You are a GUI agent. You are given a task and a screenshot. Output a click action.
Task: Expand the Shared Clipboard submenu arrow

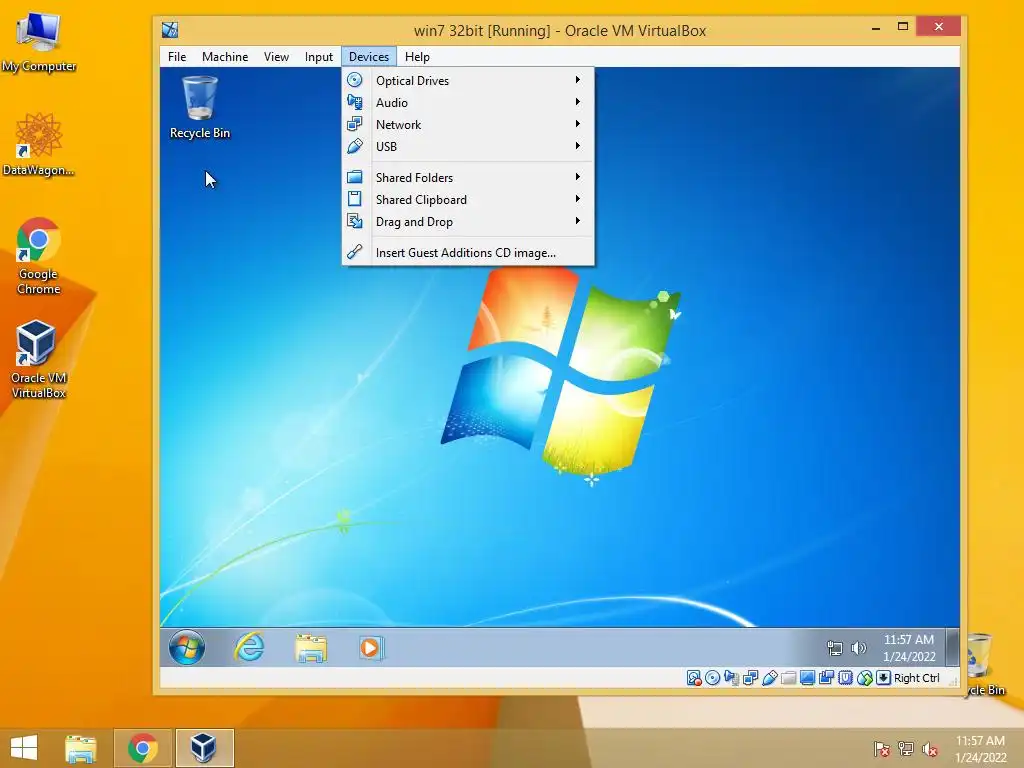(578, 199)
